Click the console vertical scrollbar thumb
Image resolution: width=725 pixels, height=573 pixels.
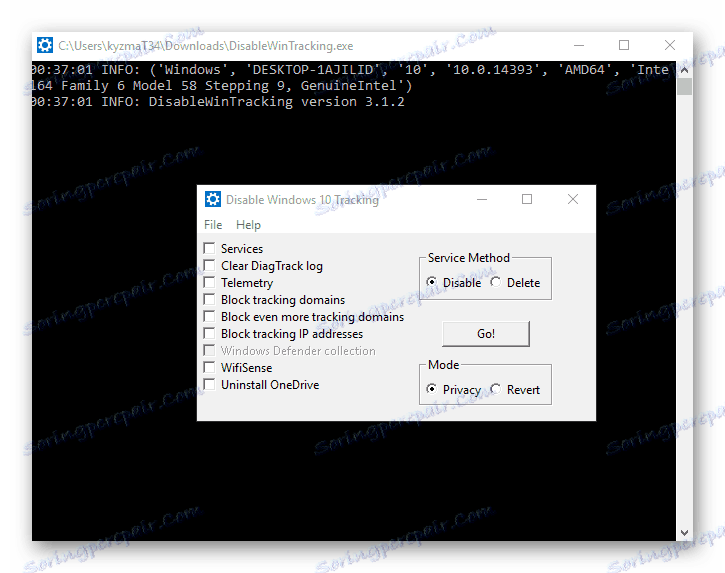pyautogui.click(x=684, y=86)
